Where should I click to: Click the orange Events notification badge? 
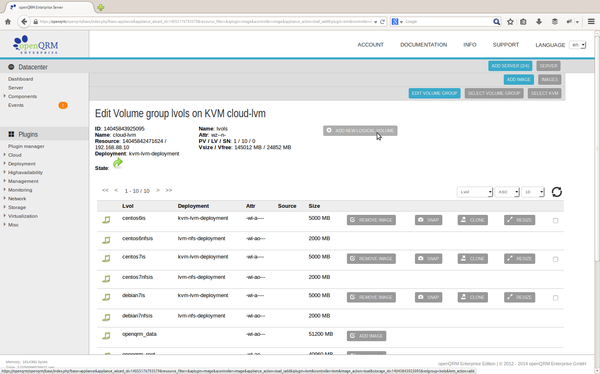(x=63, y=105)
